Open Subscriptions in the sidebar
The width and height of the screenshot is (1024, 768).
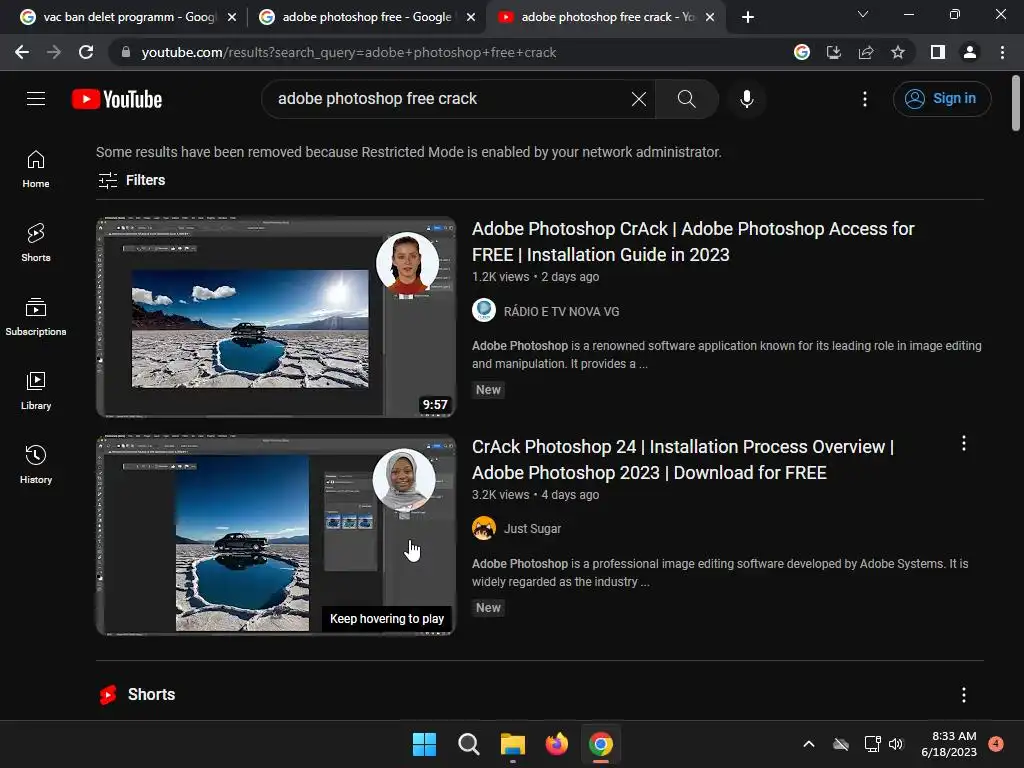(x=36, y=317)
